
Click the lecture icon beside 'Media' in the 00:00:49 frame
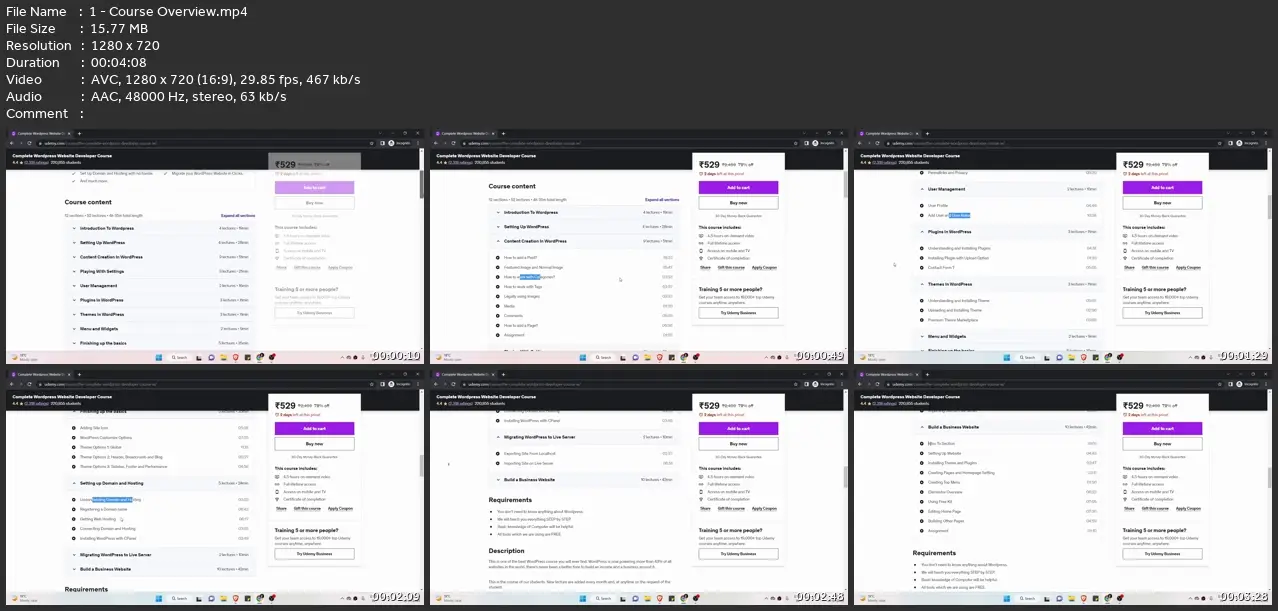click(498, 305)
